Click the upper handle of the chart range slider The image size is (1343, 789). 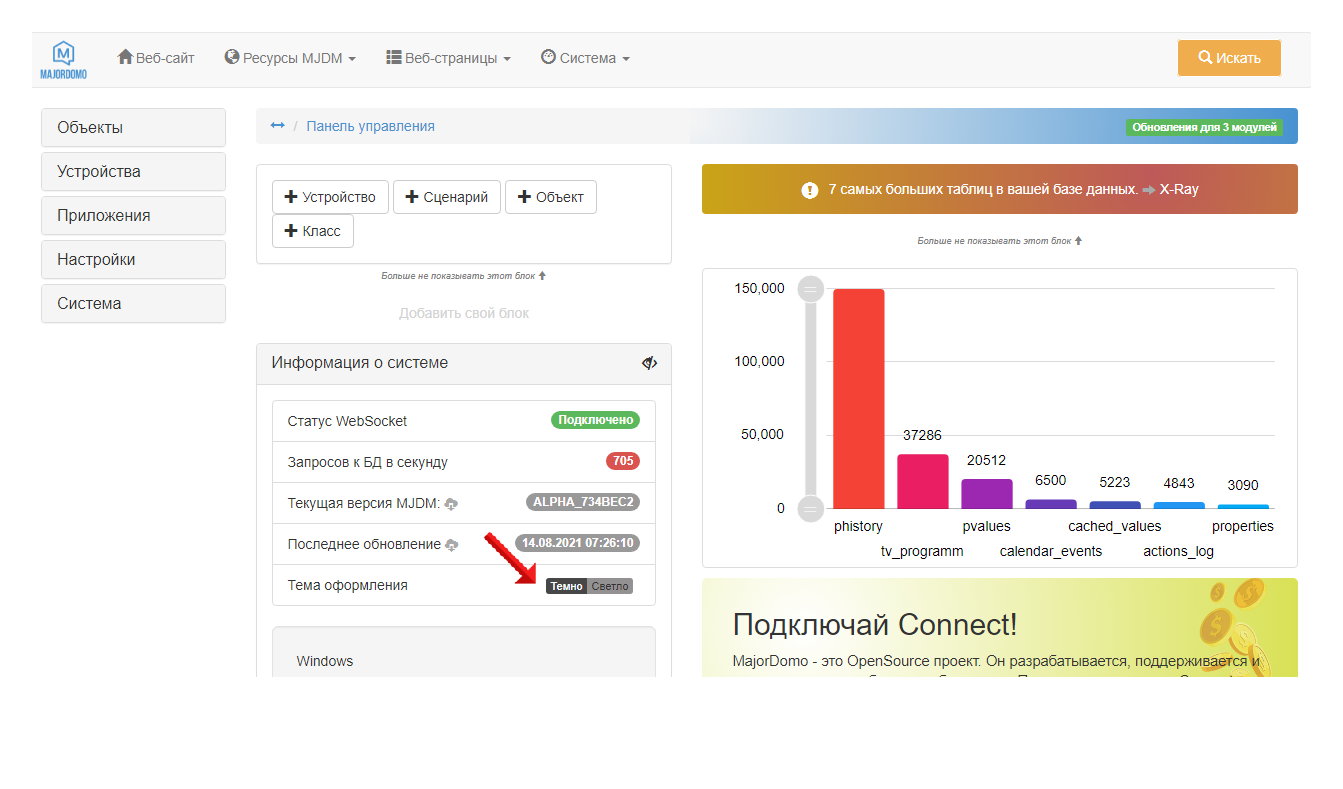(x=810, y=290)
